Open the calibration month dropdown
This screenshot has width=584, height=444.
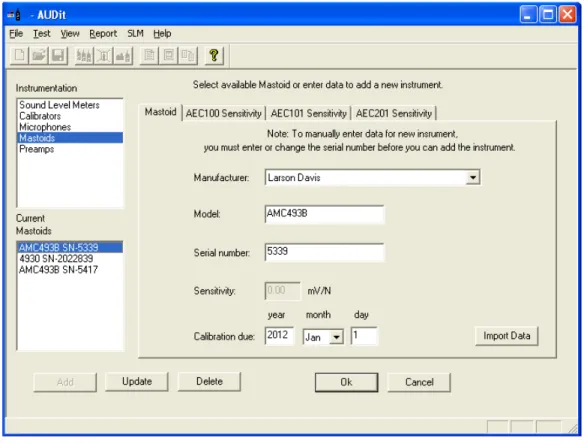pyautogui.click(x=336, y=337)
